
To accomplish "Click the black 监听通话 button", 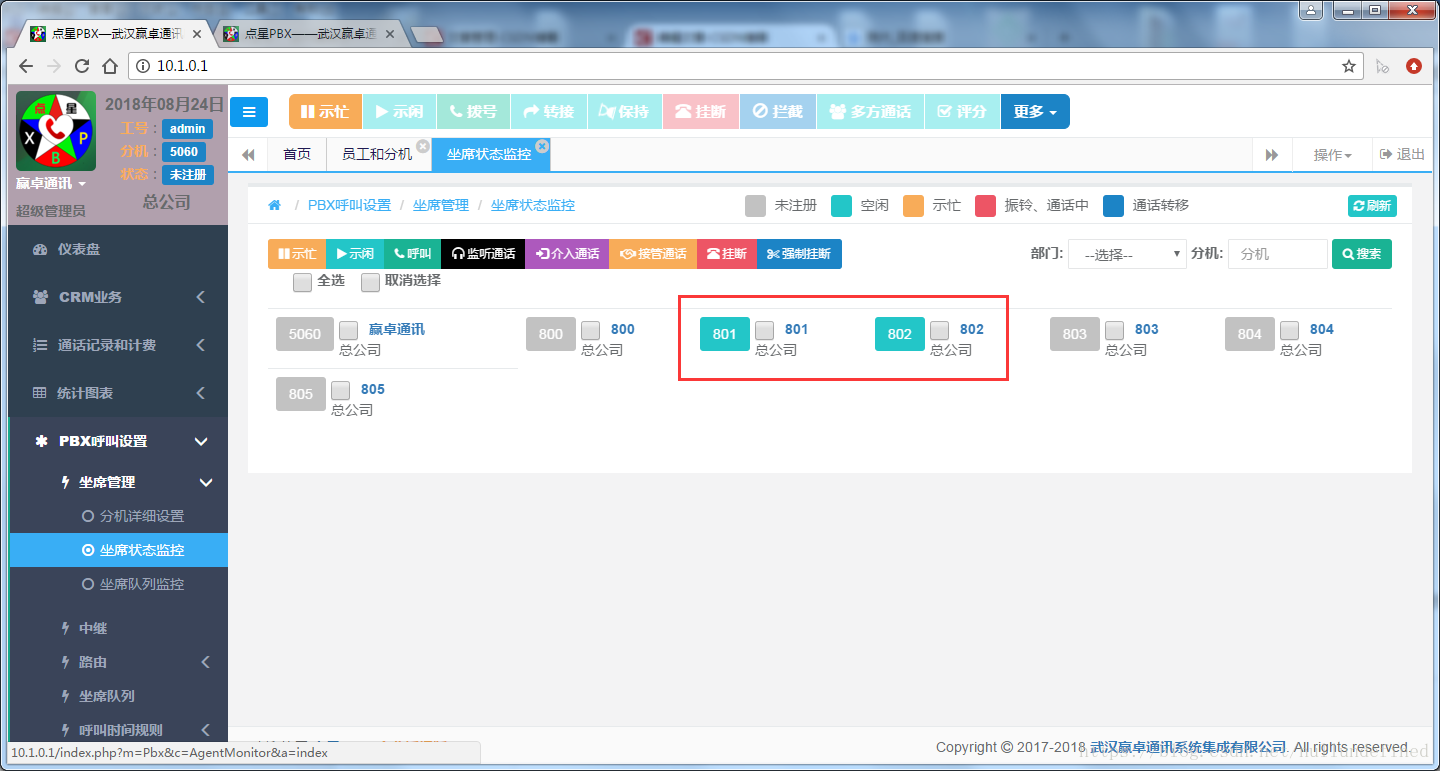I will (483, 254).
